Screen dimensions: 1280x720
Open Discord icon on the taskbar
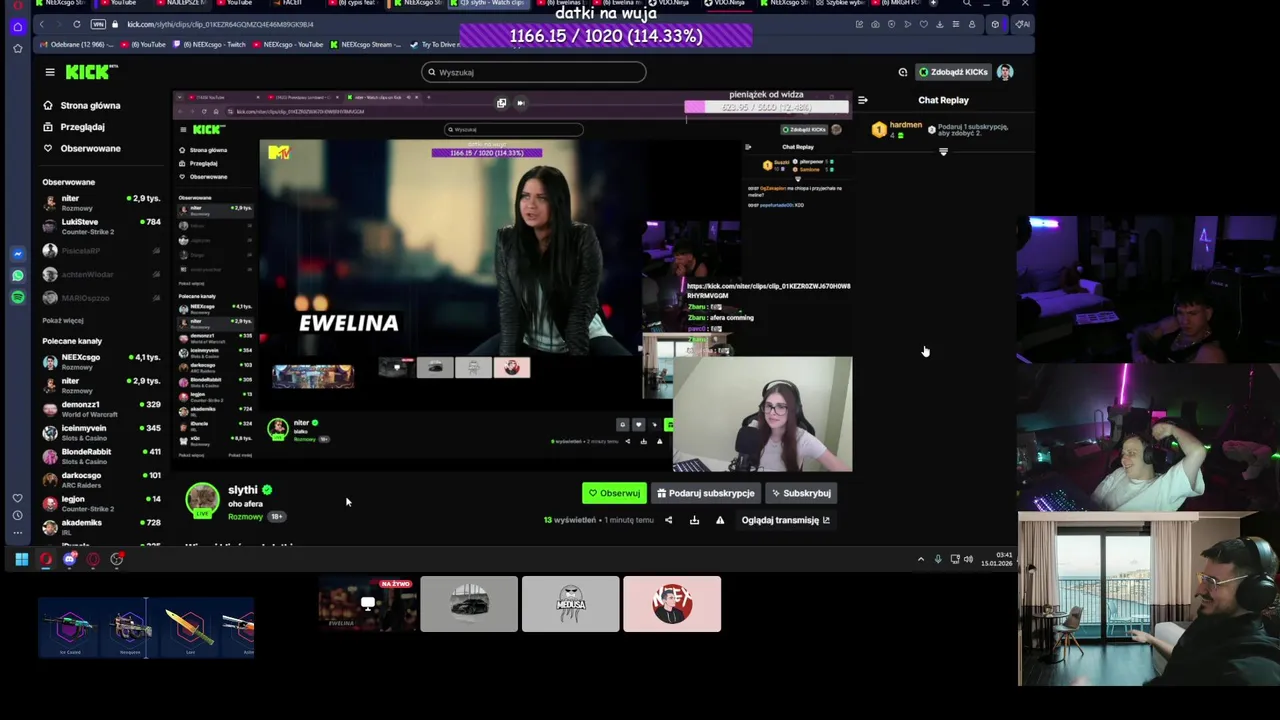tap(69, 559)
